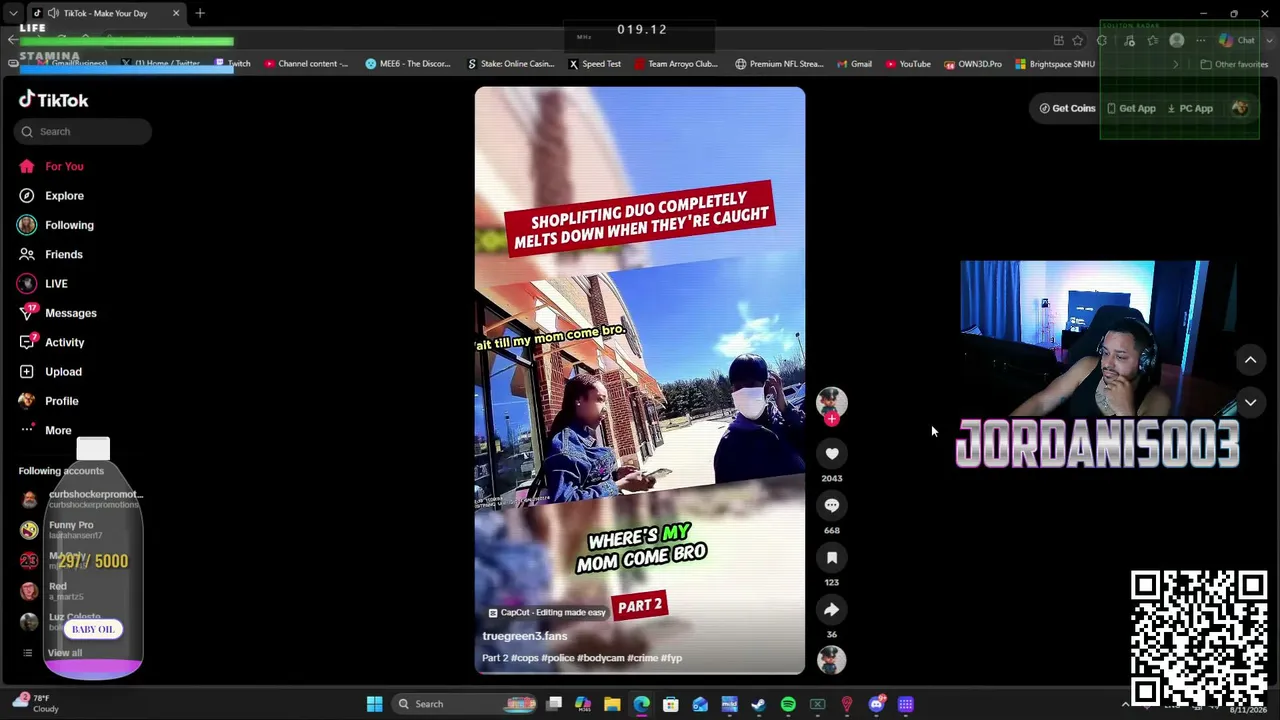Open the #crime hashtag
Image resolution: width=1280 pixels, height=720 pixels.
pos(642,658)
